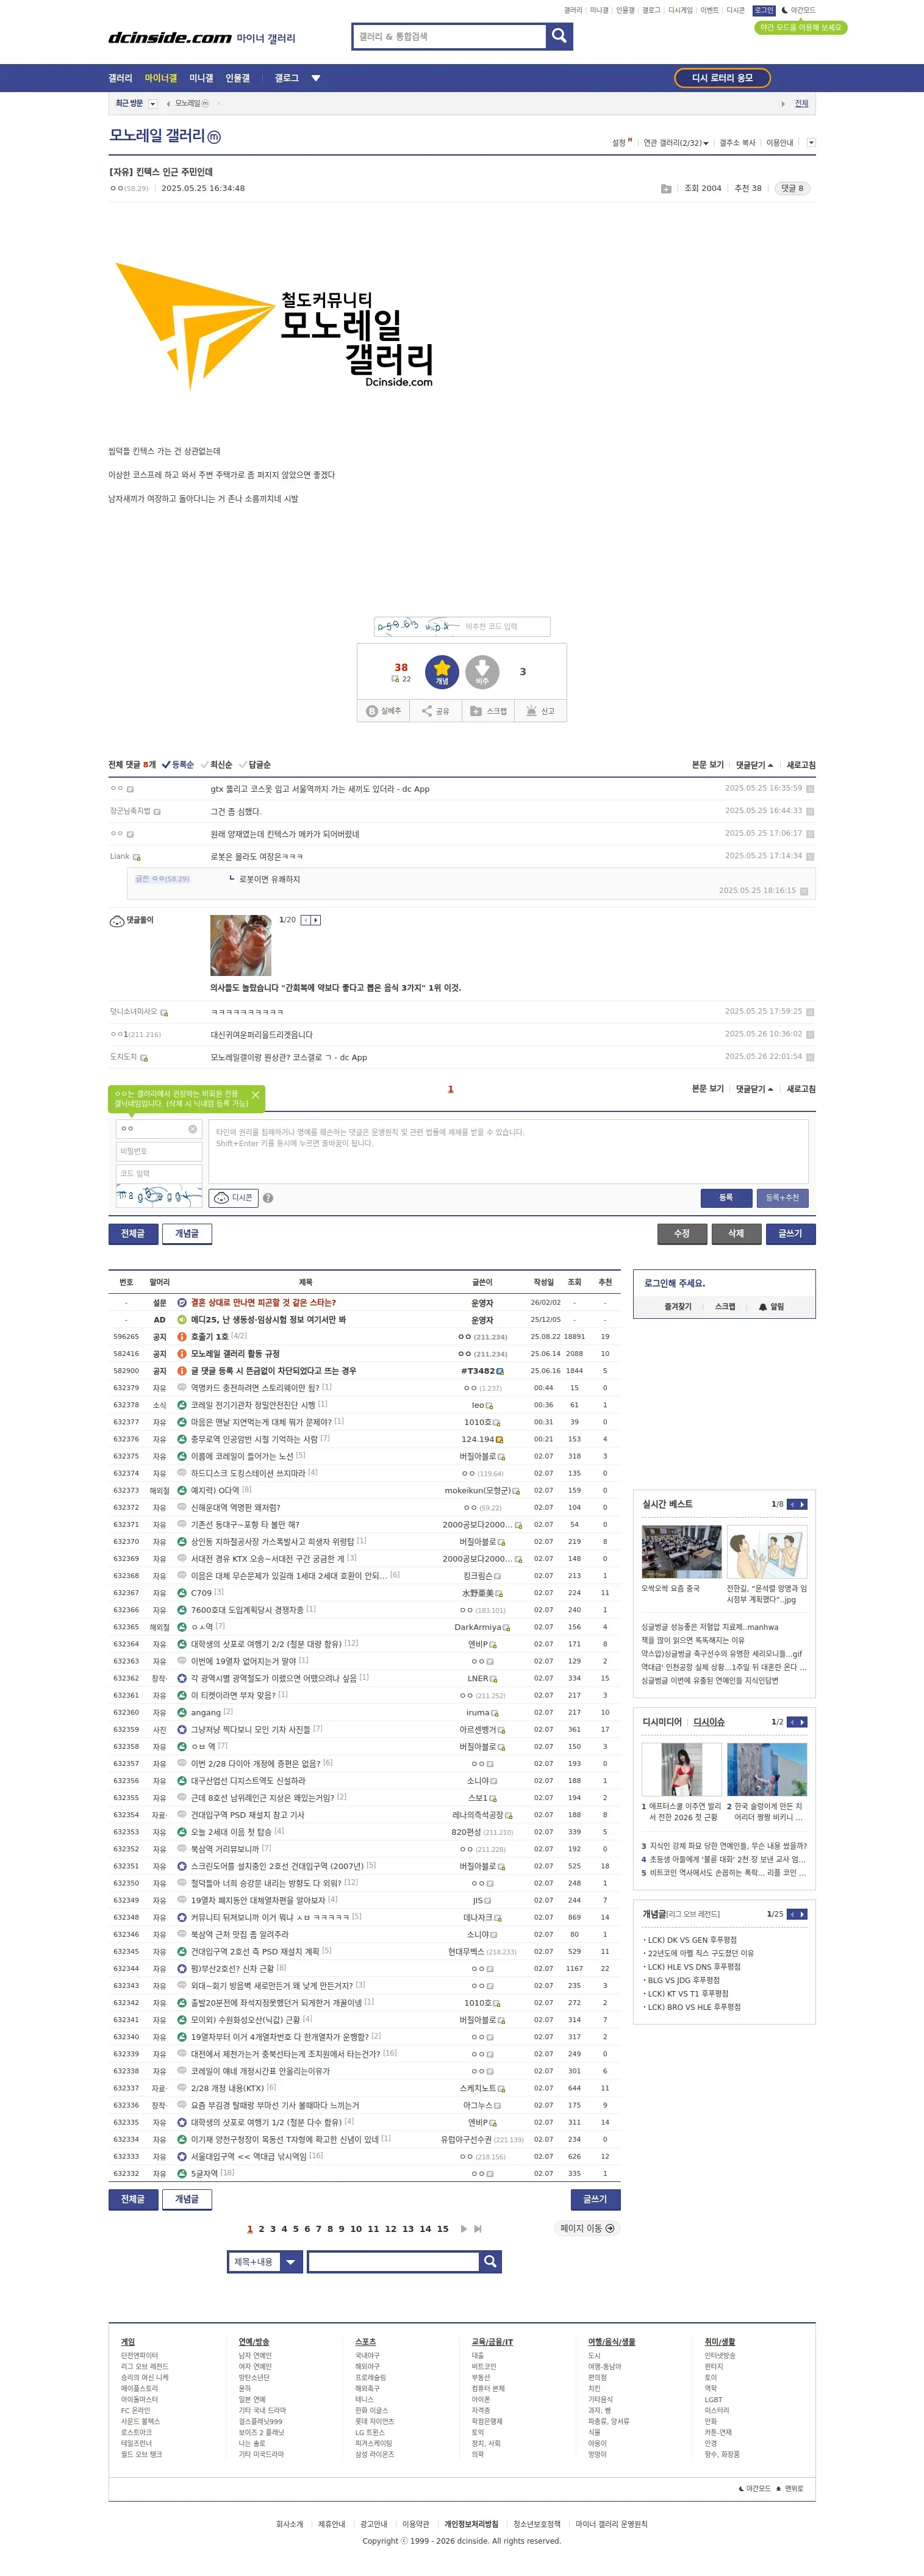Collapse comments with lower 댓글닫기 toggle

click(x=754, y=1089)
